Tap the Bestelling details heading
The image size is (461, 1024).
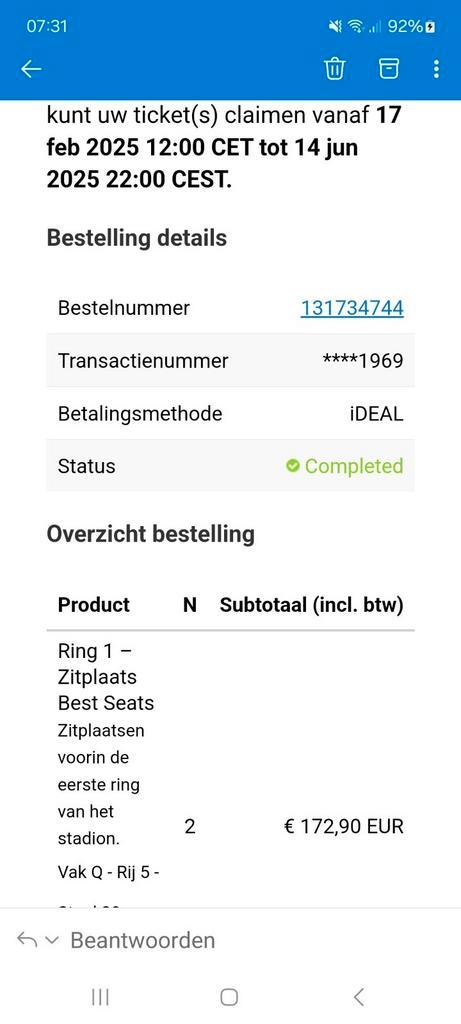(x=136, y=238)
